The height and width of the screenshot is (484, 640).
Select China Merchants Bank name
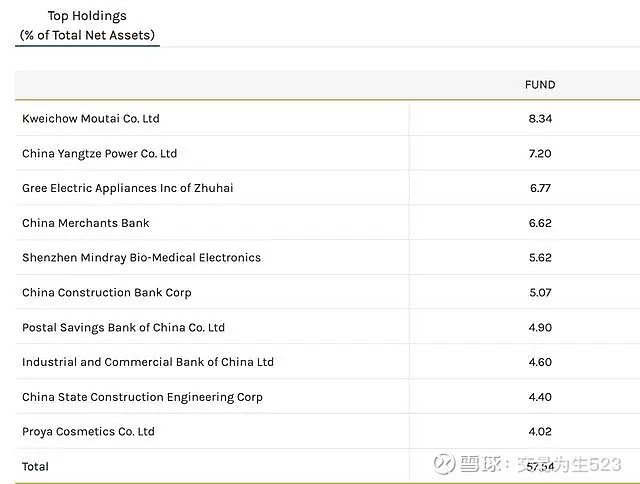[86, 223]
